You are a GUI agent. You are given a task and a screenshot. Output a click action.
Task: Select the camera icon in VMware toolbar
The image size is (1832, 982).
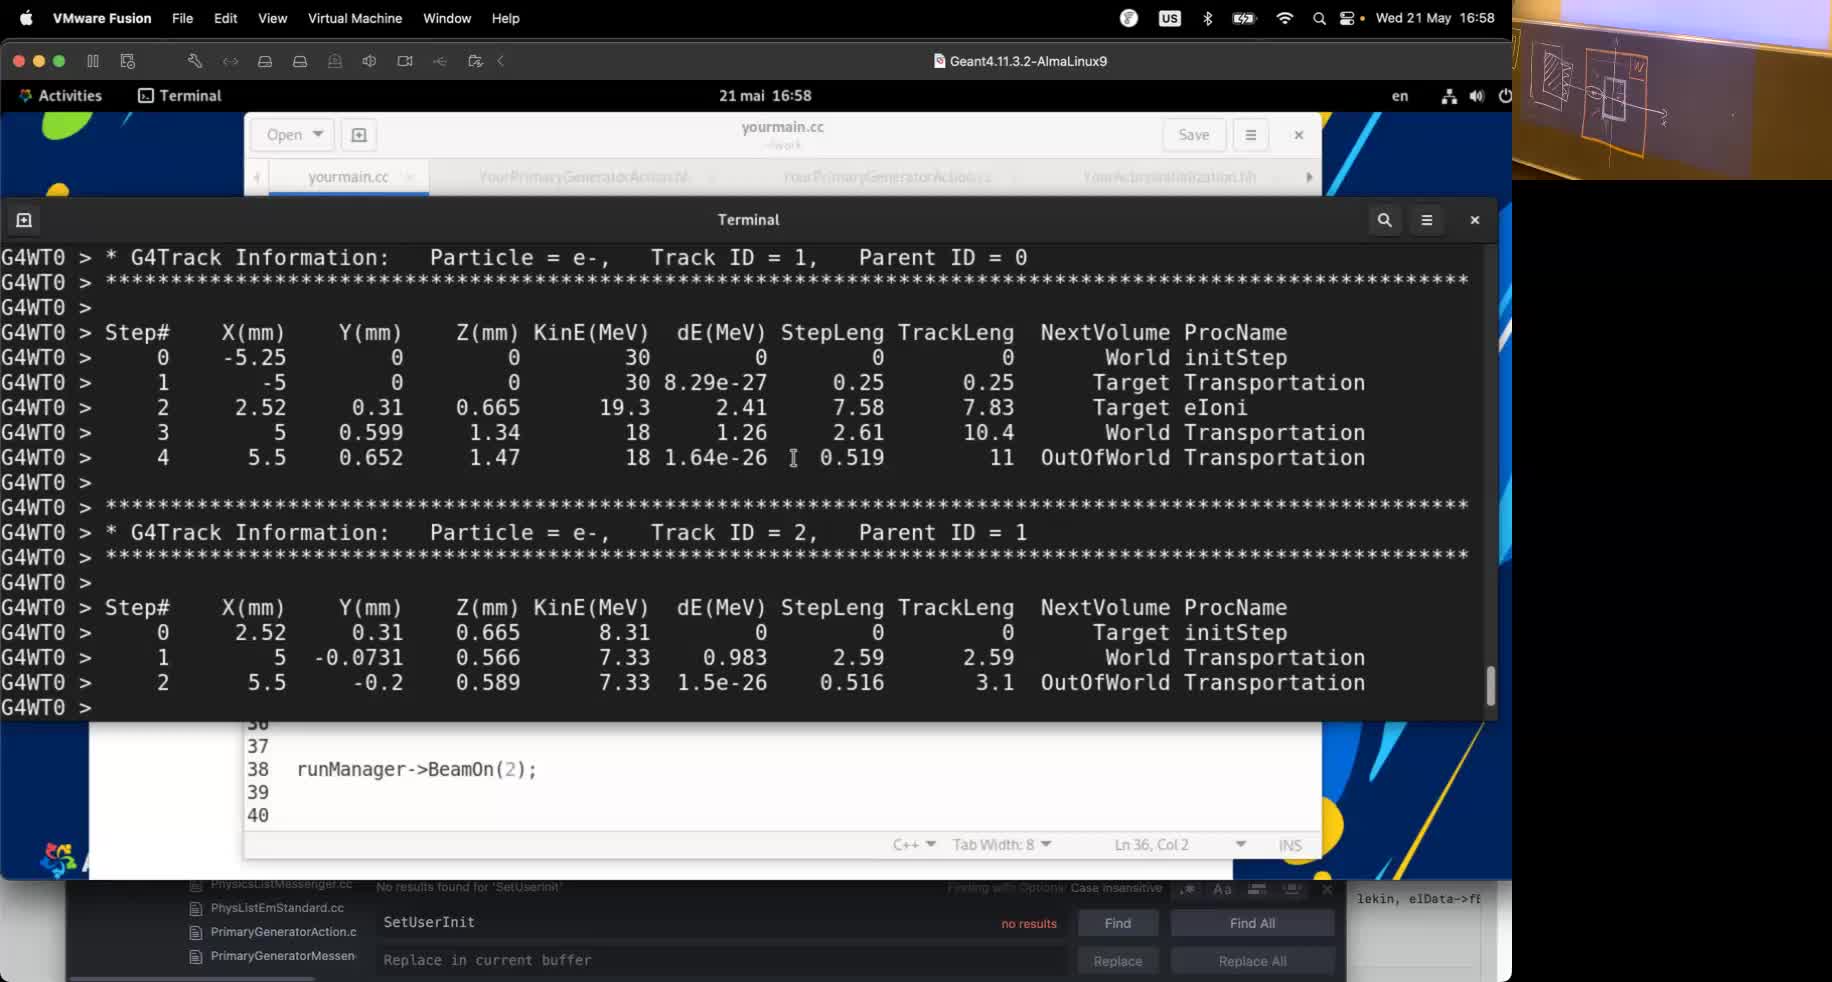point(404,61)
